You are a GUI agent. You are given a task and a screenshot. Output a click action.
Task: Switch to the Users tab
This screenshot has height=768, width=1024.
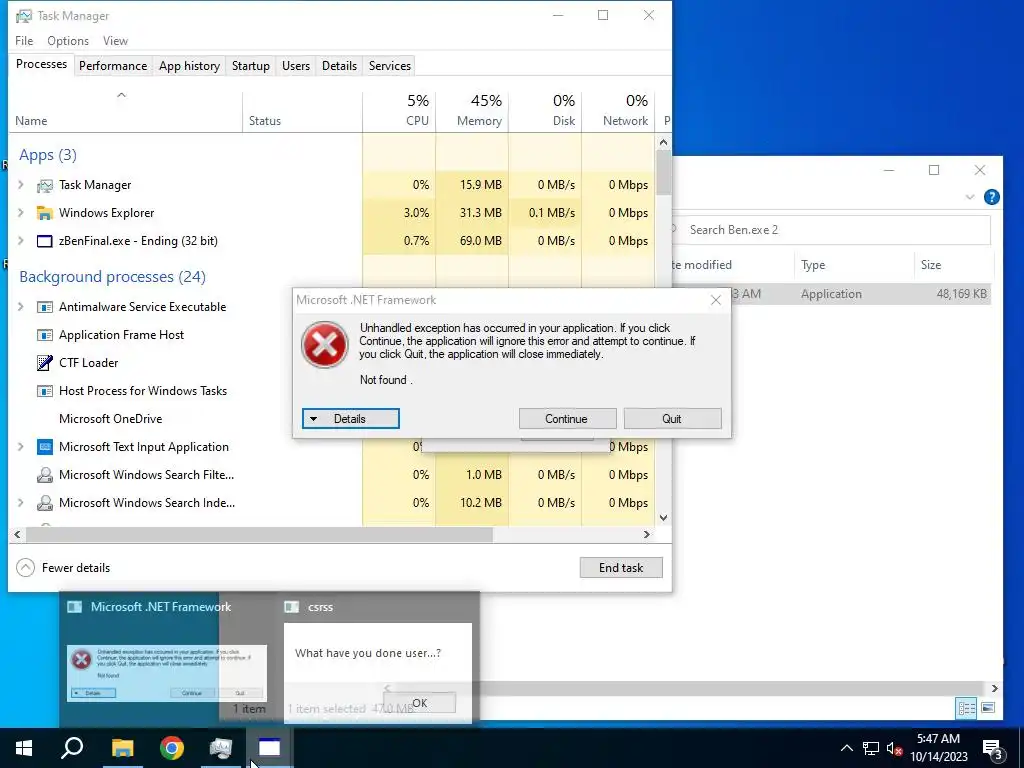point(296,66)
